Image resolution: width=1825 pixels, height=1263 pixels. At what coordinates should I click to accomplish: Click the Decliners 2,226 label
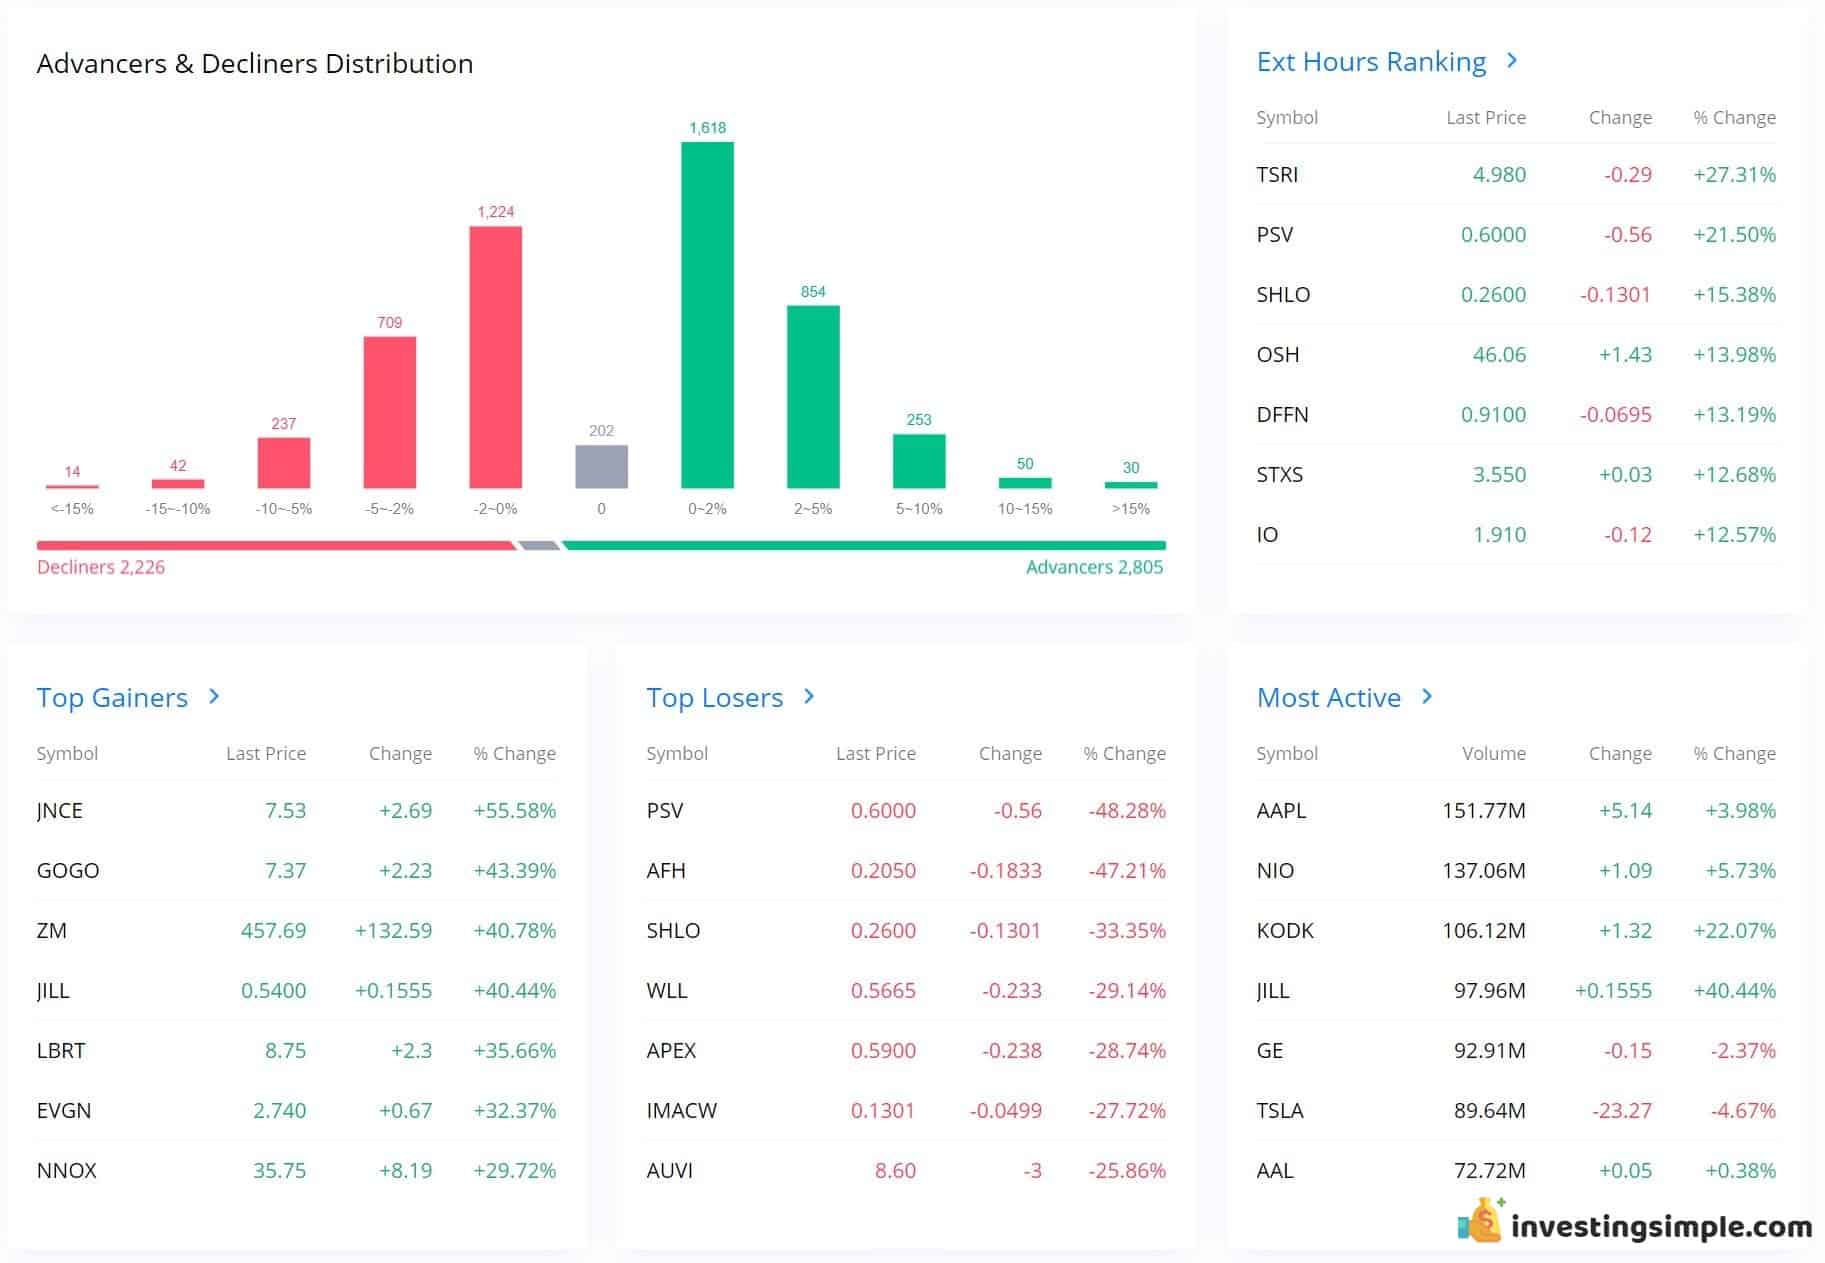[101, 567]
